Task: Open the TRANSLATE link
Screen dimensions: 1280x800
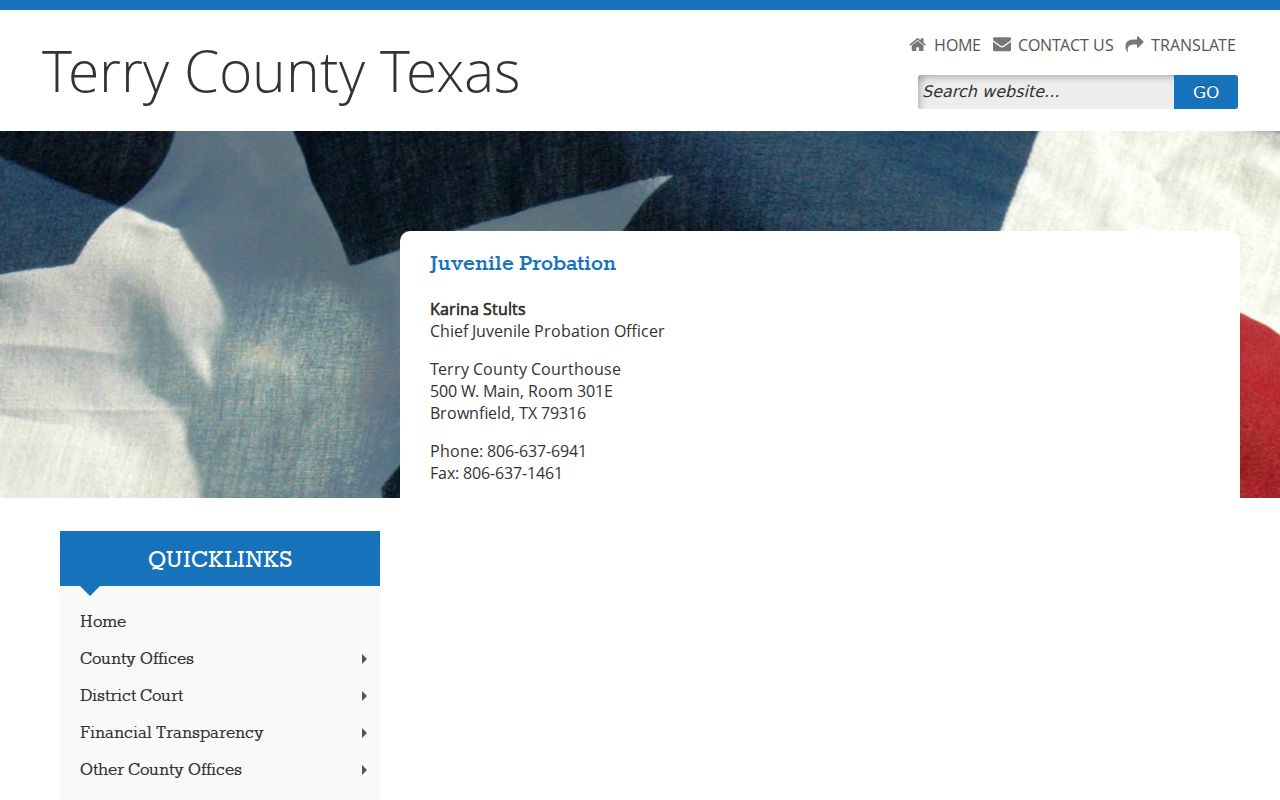Action: tap(1193, 45)
